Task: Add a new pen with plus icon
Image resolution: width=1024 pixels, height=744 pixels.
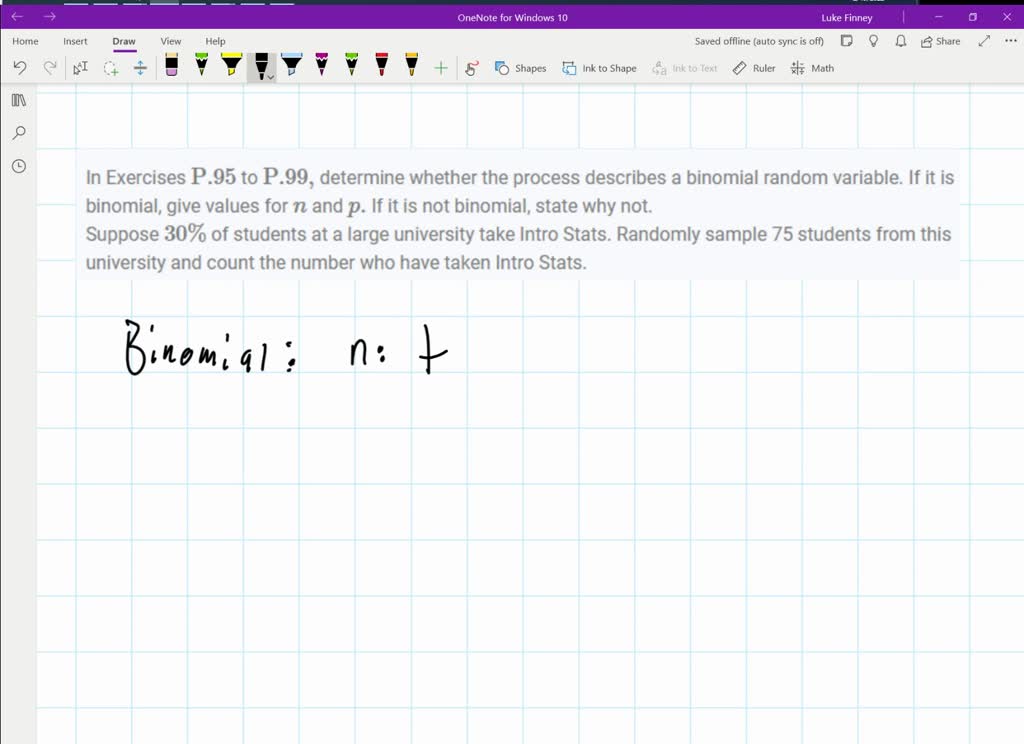Action: coord(441,67)
